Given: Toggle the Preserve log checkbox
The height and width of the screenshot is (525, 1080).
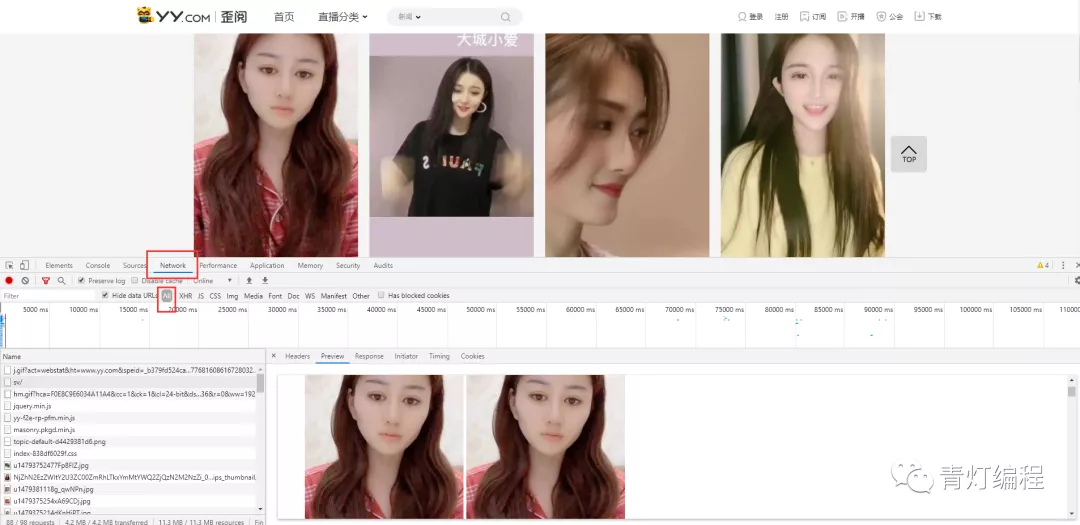Looking at the screenshot, I should coord(81,280).
